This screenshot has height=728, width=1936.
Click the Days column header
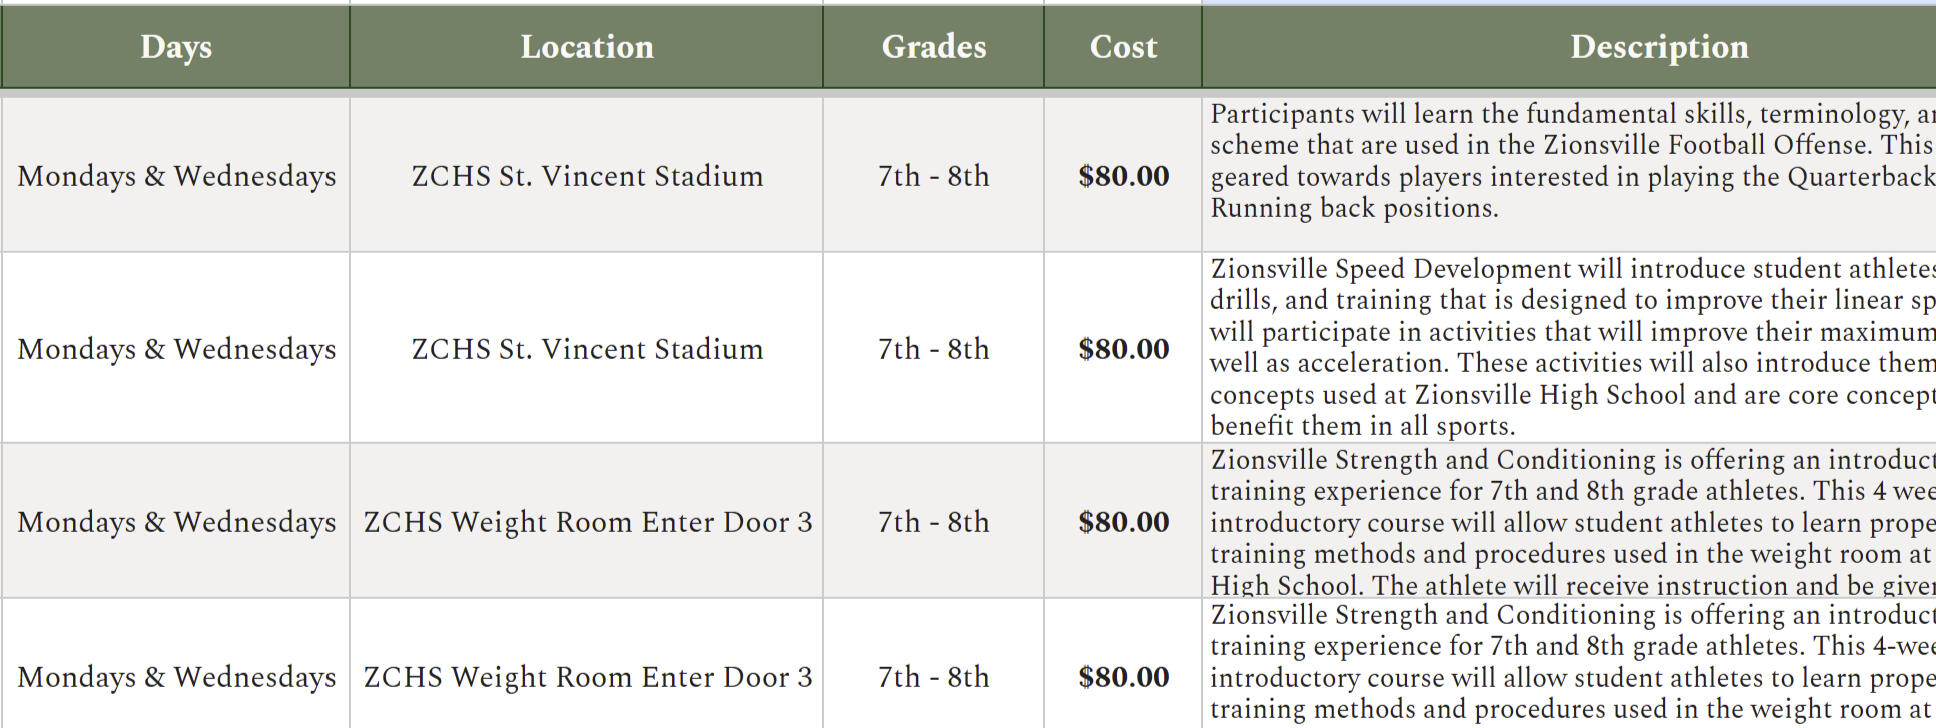(176, 47)
